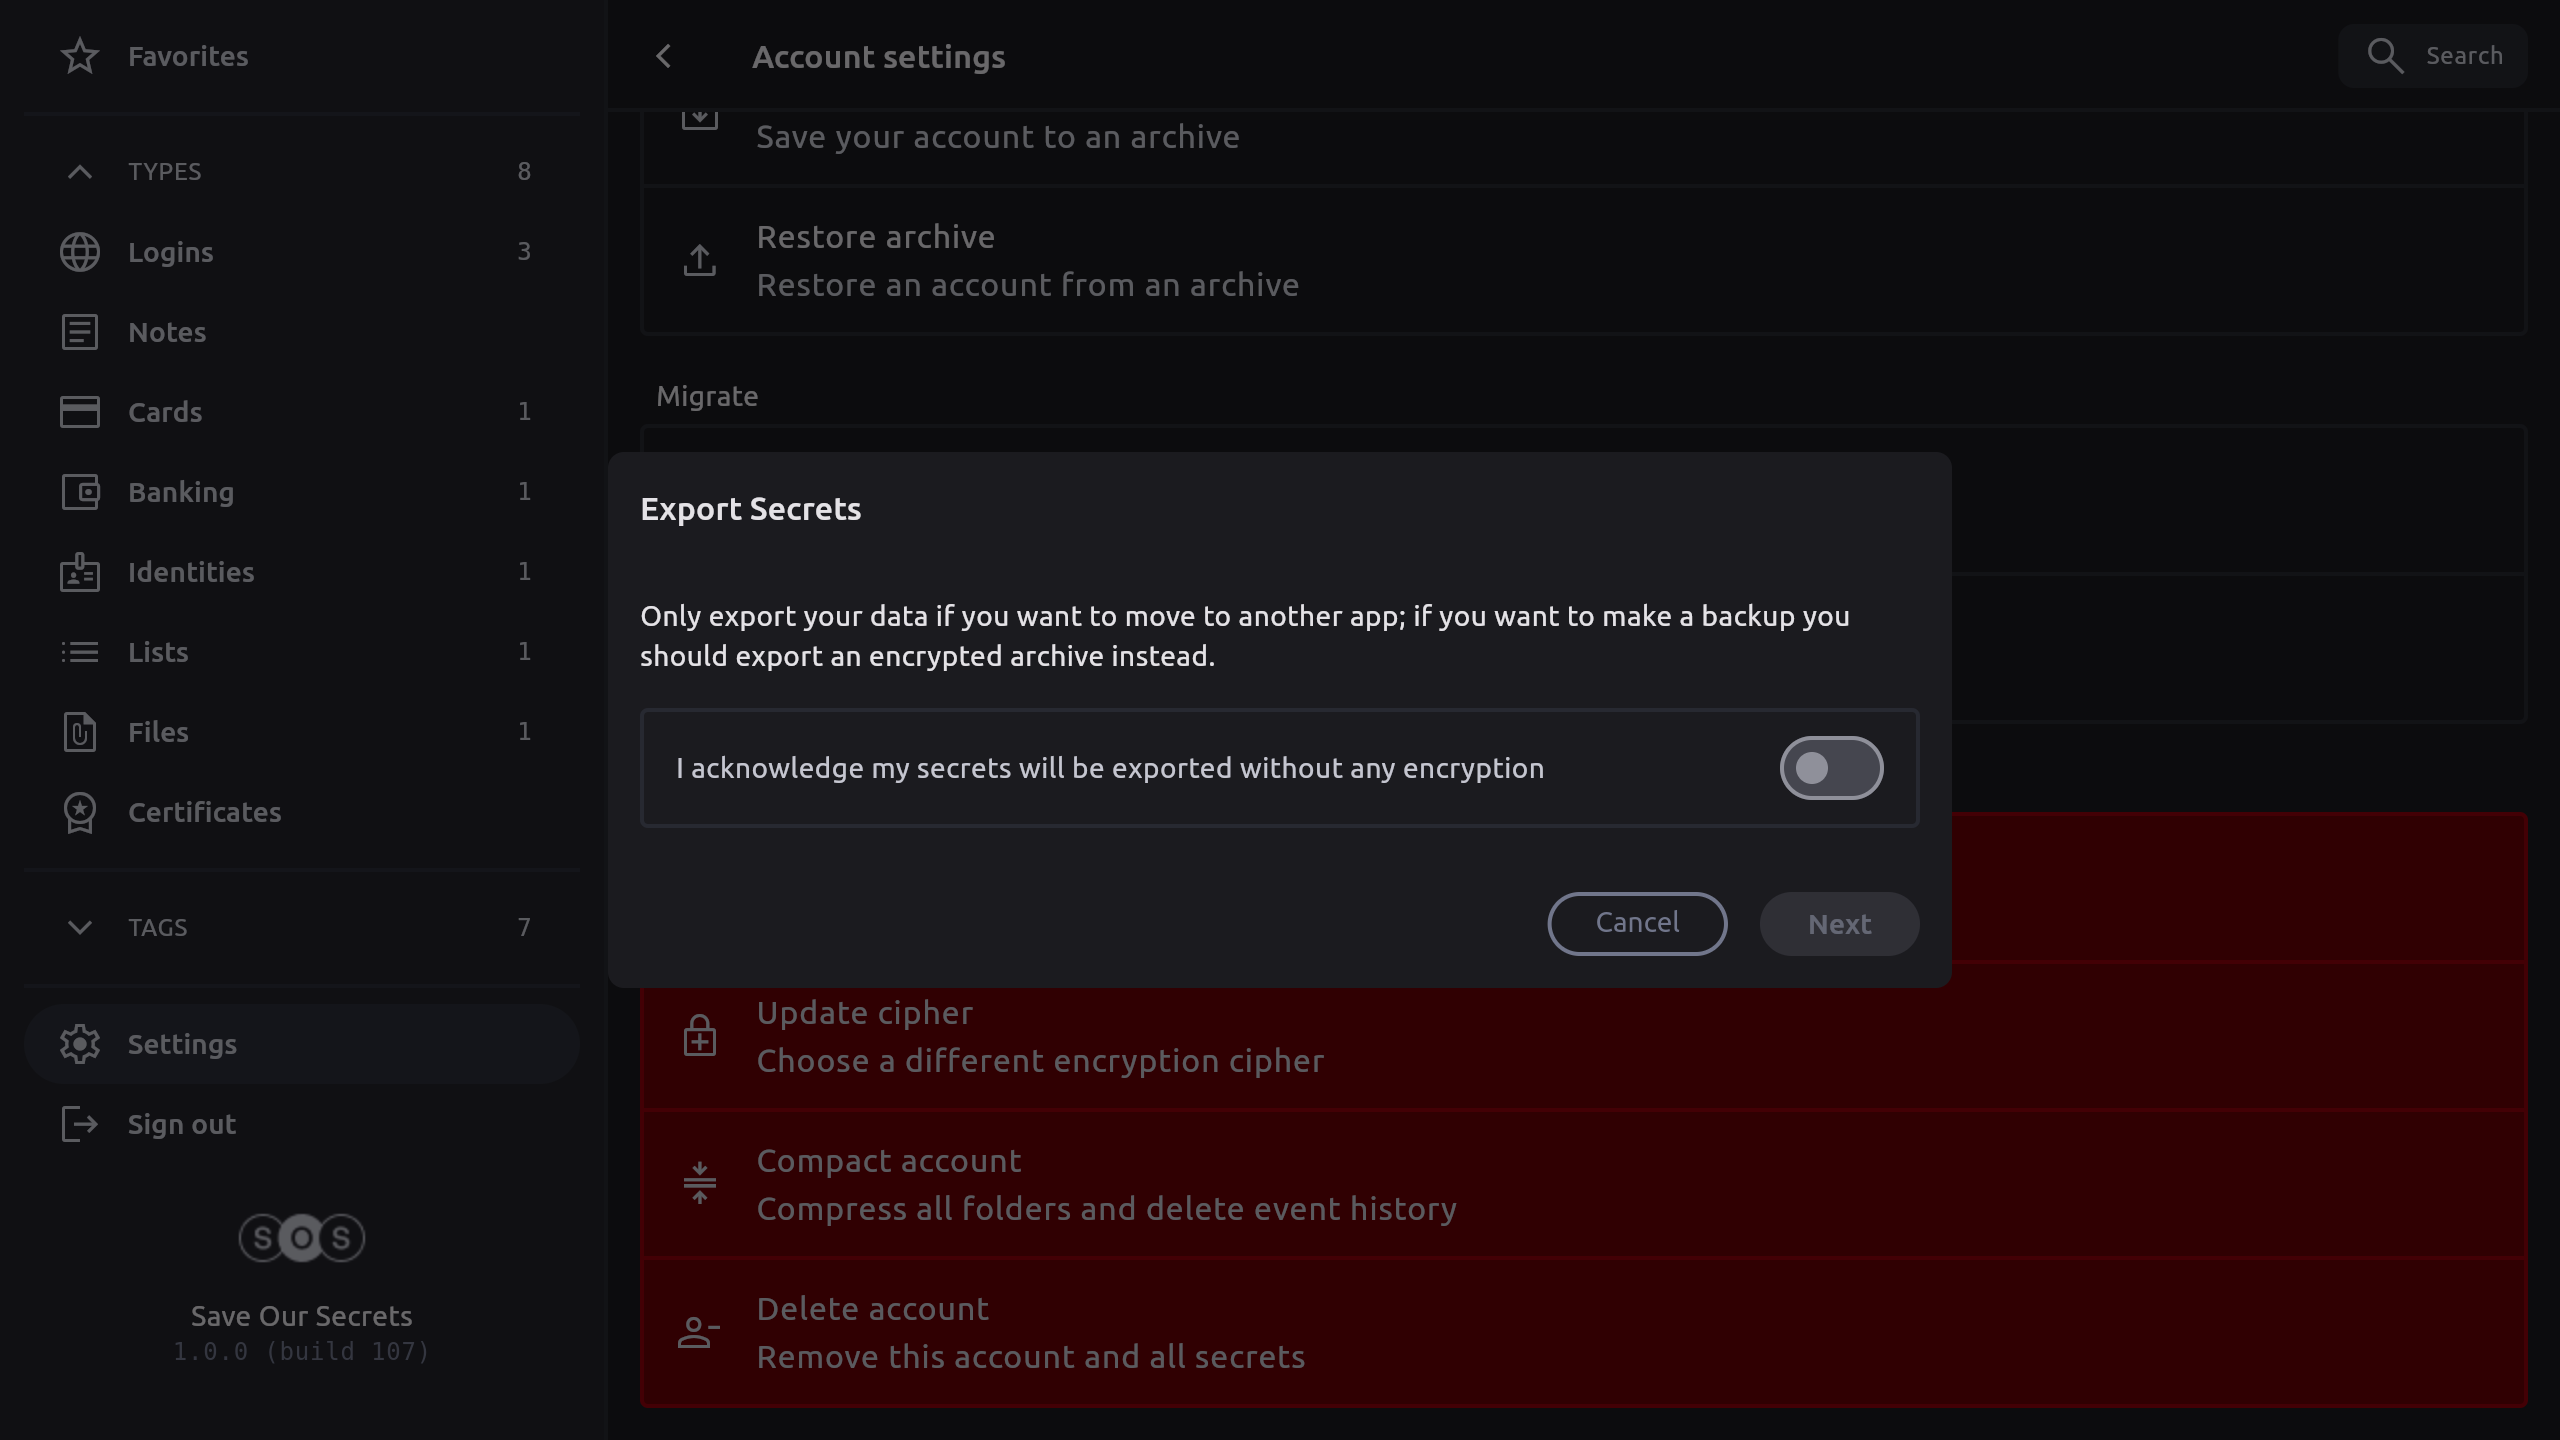Click the Favorites star icon
Image resolution: width=2560 pixels, height=1440 pixels.
pos(80,57)
